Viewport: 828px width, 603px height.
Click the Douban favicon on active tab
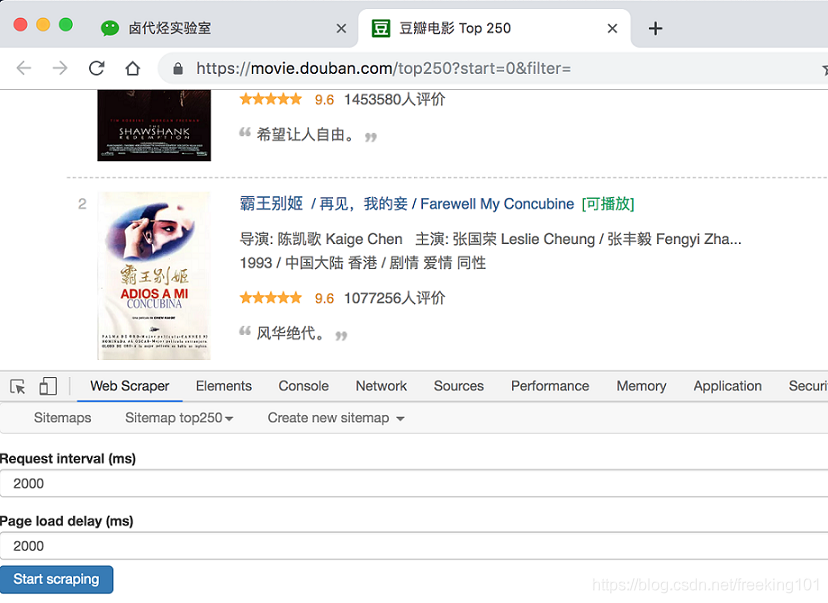[x=381, y=28]
